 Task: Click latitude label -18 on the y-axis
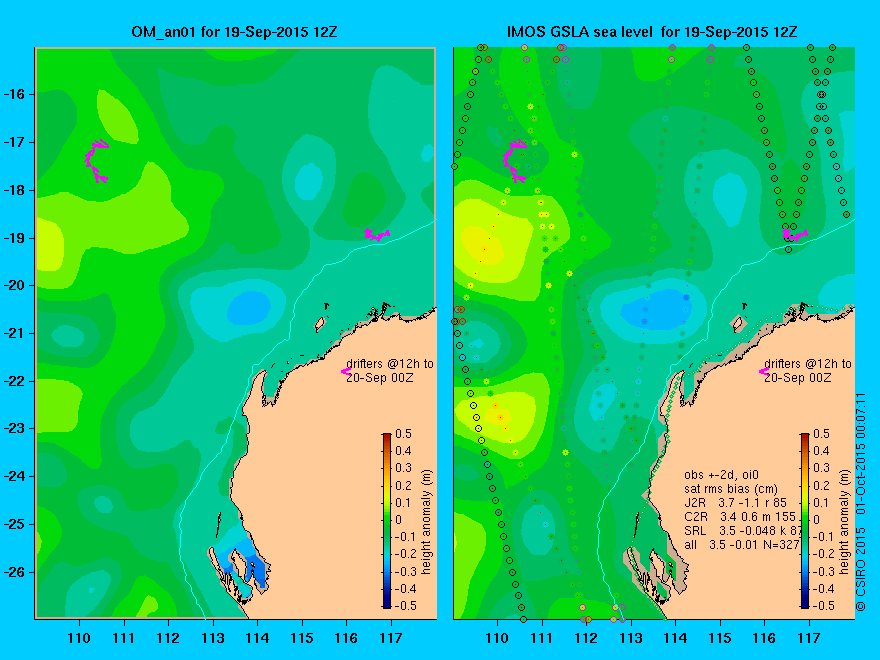pos(14,190)
